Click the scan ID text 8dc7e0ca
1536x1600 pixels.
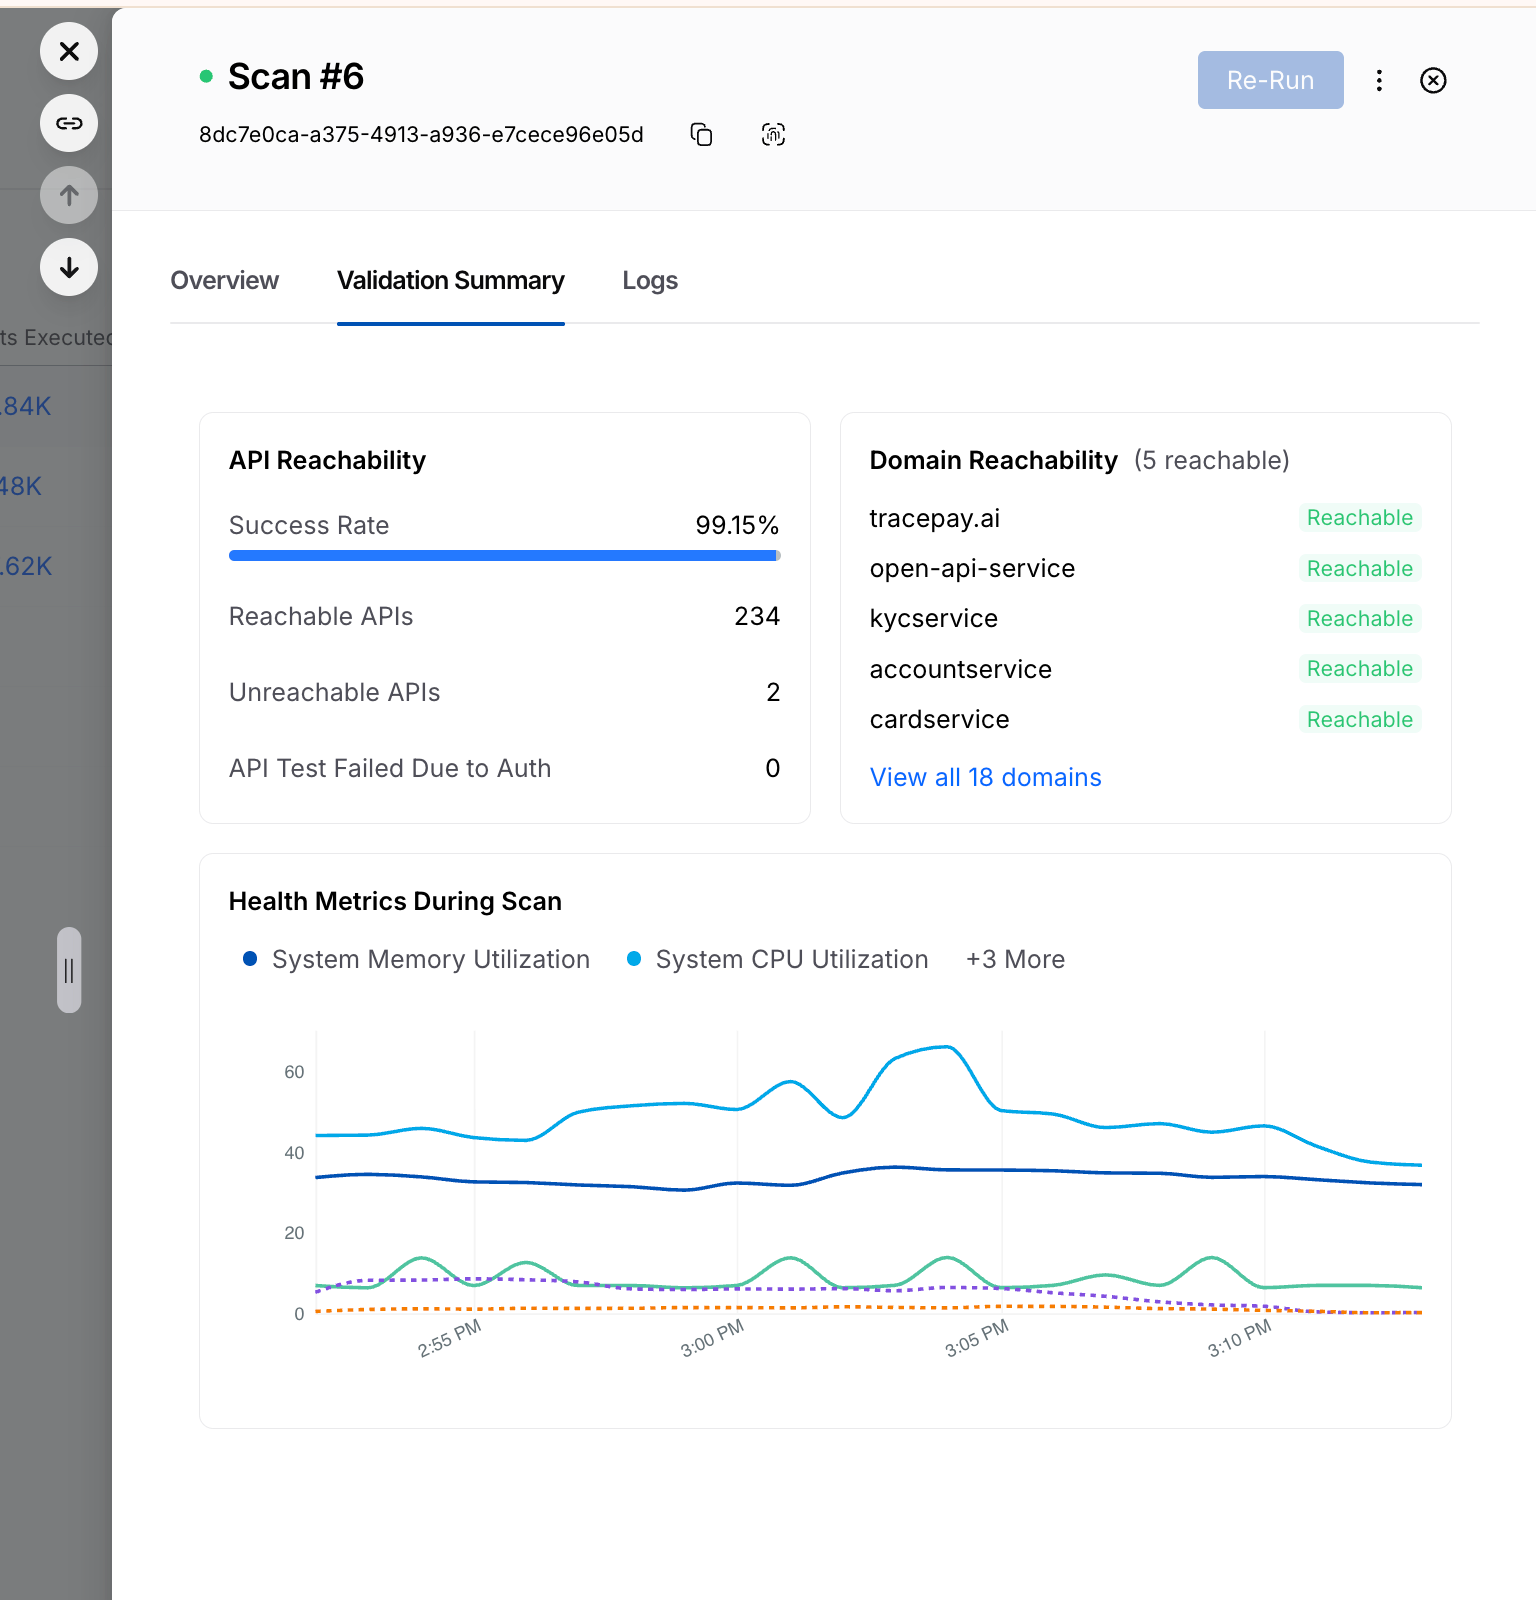point(421,134)
